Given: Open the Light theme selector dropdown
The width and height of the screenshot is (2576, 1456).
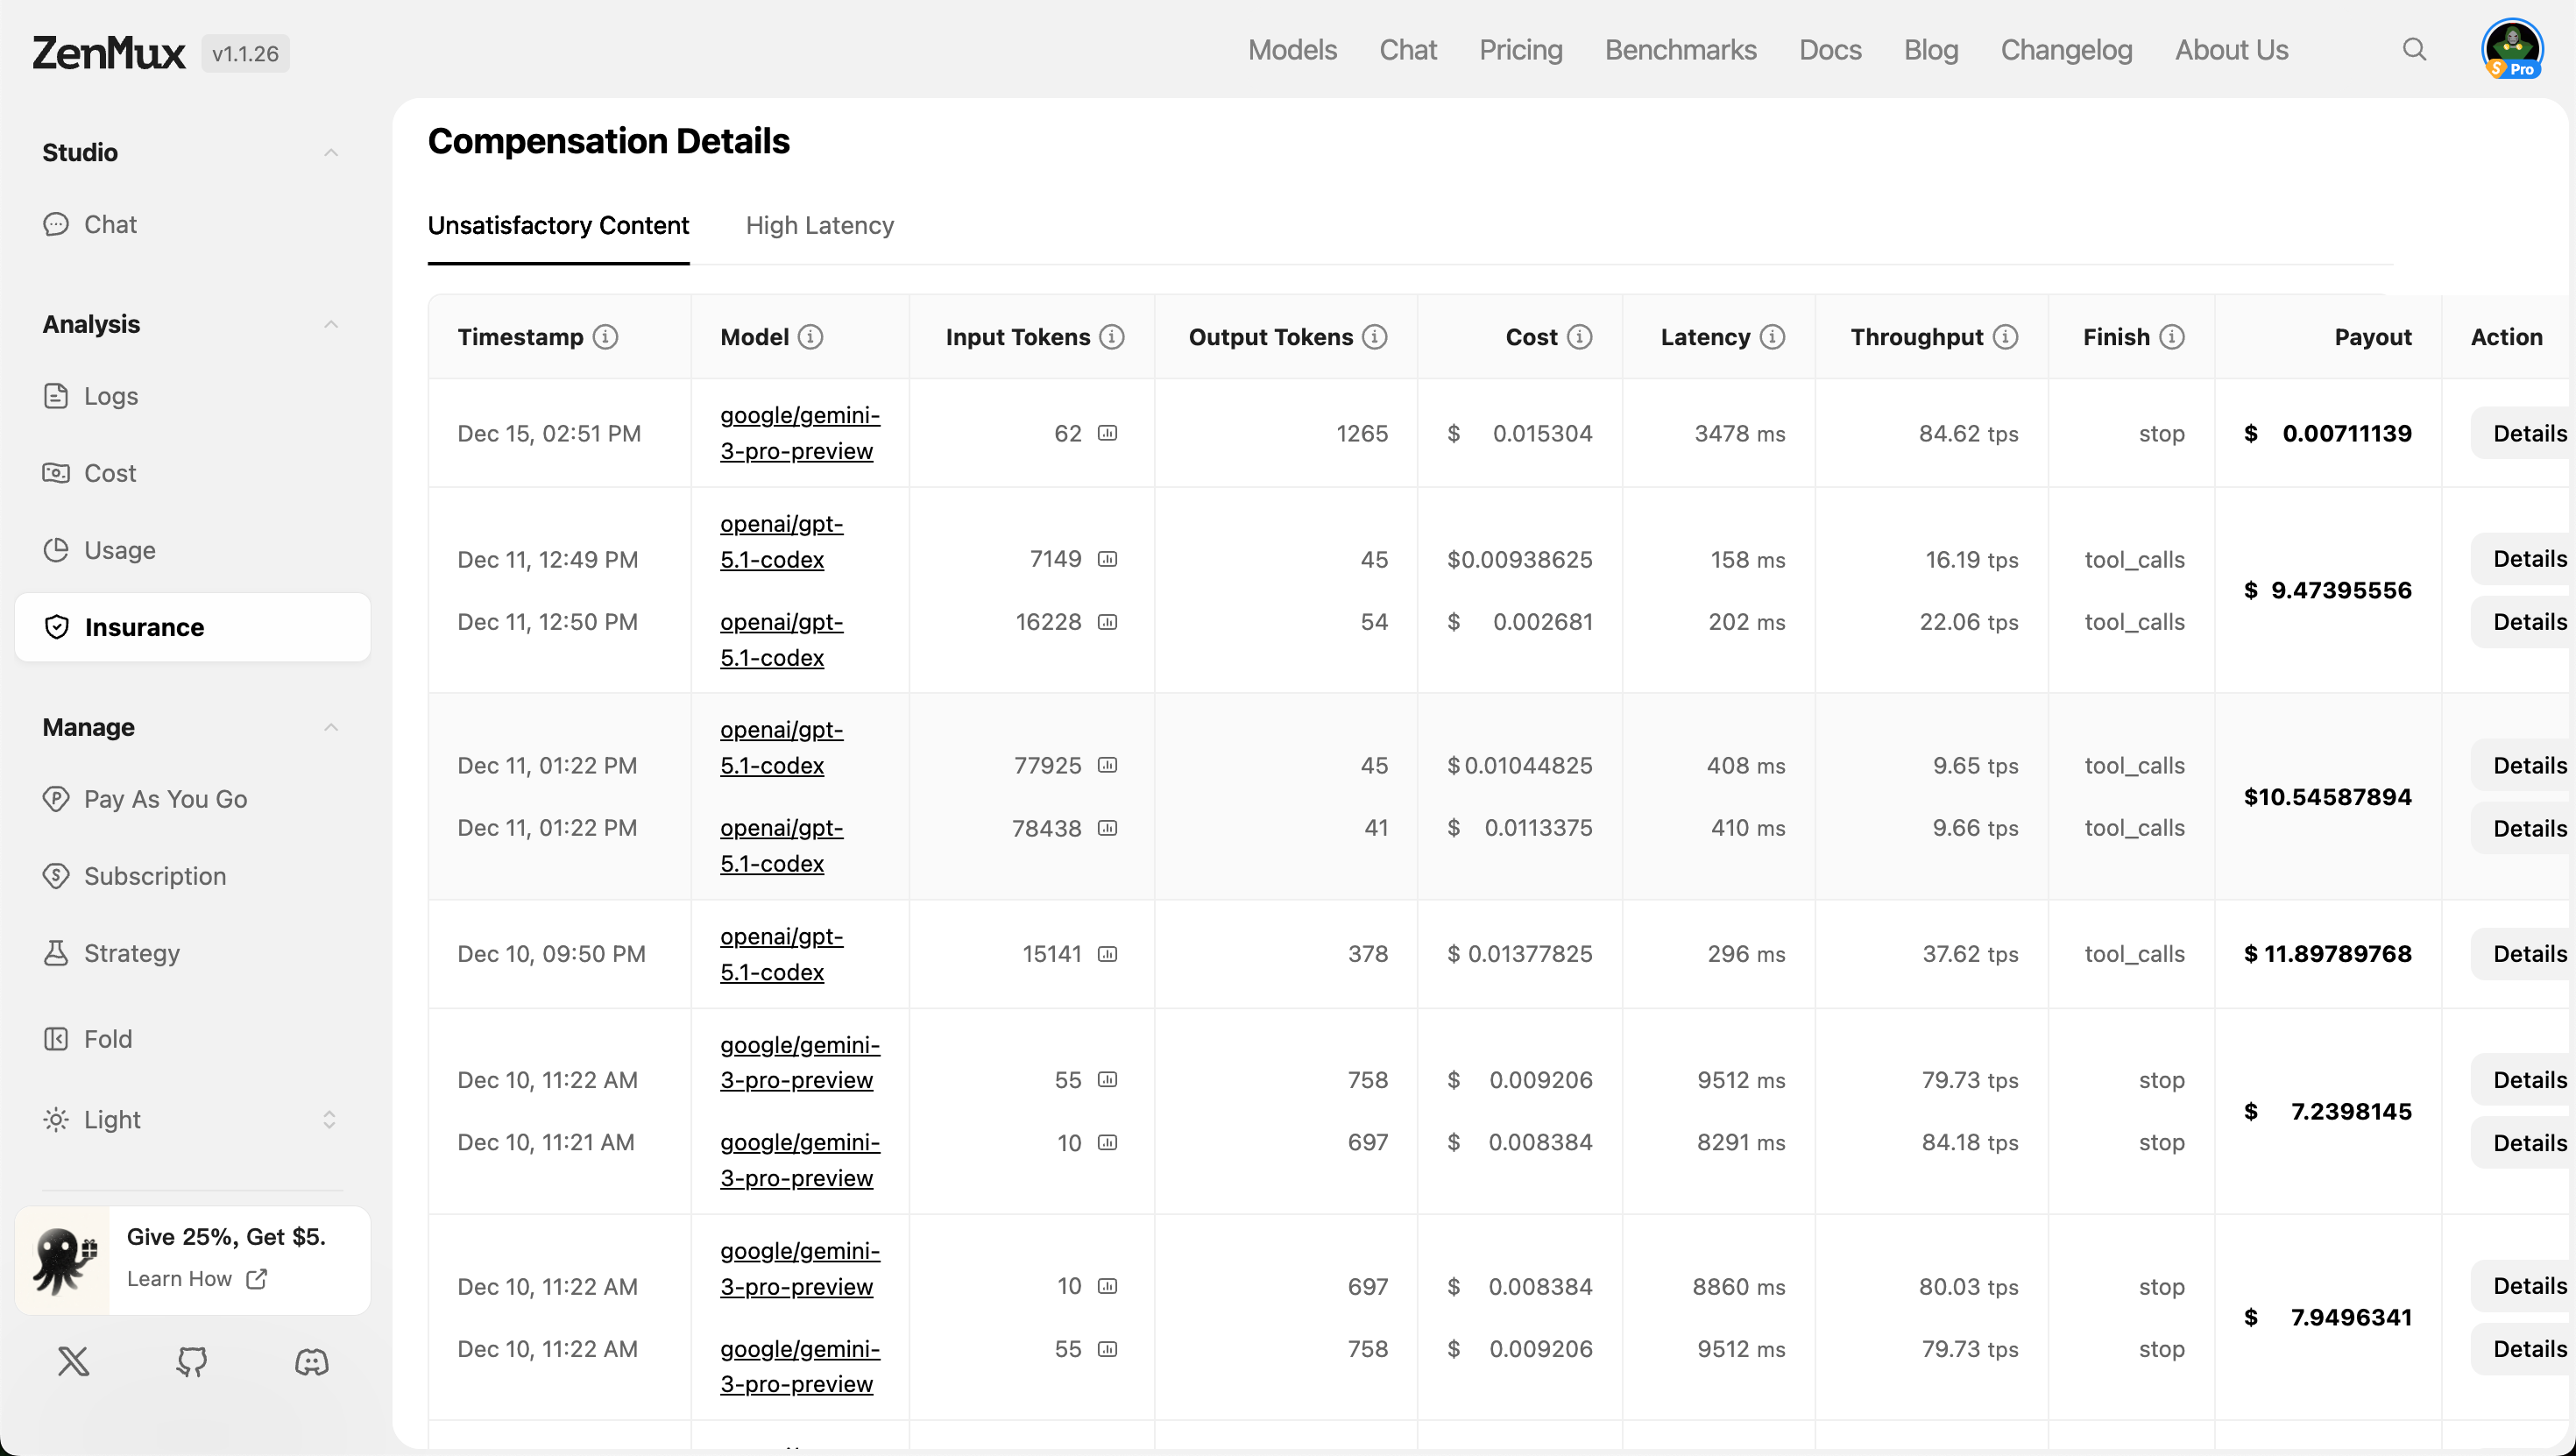Looking at the screenshot, I should pos(192,1119).
